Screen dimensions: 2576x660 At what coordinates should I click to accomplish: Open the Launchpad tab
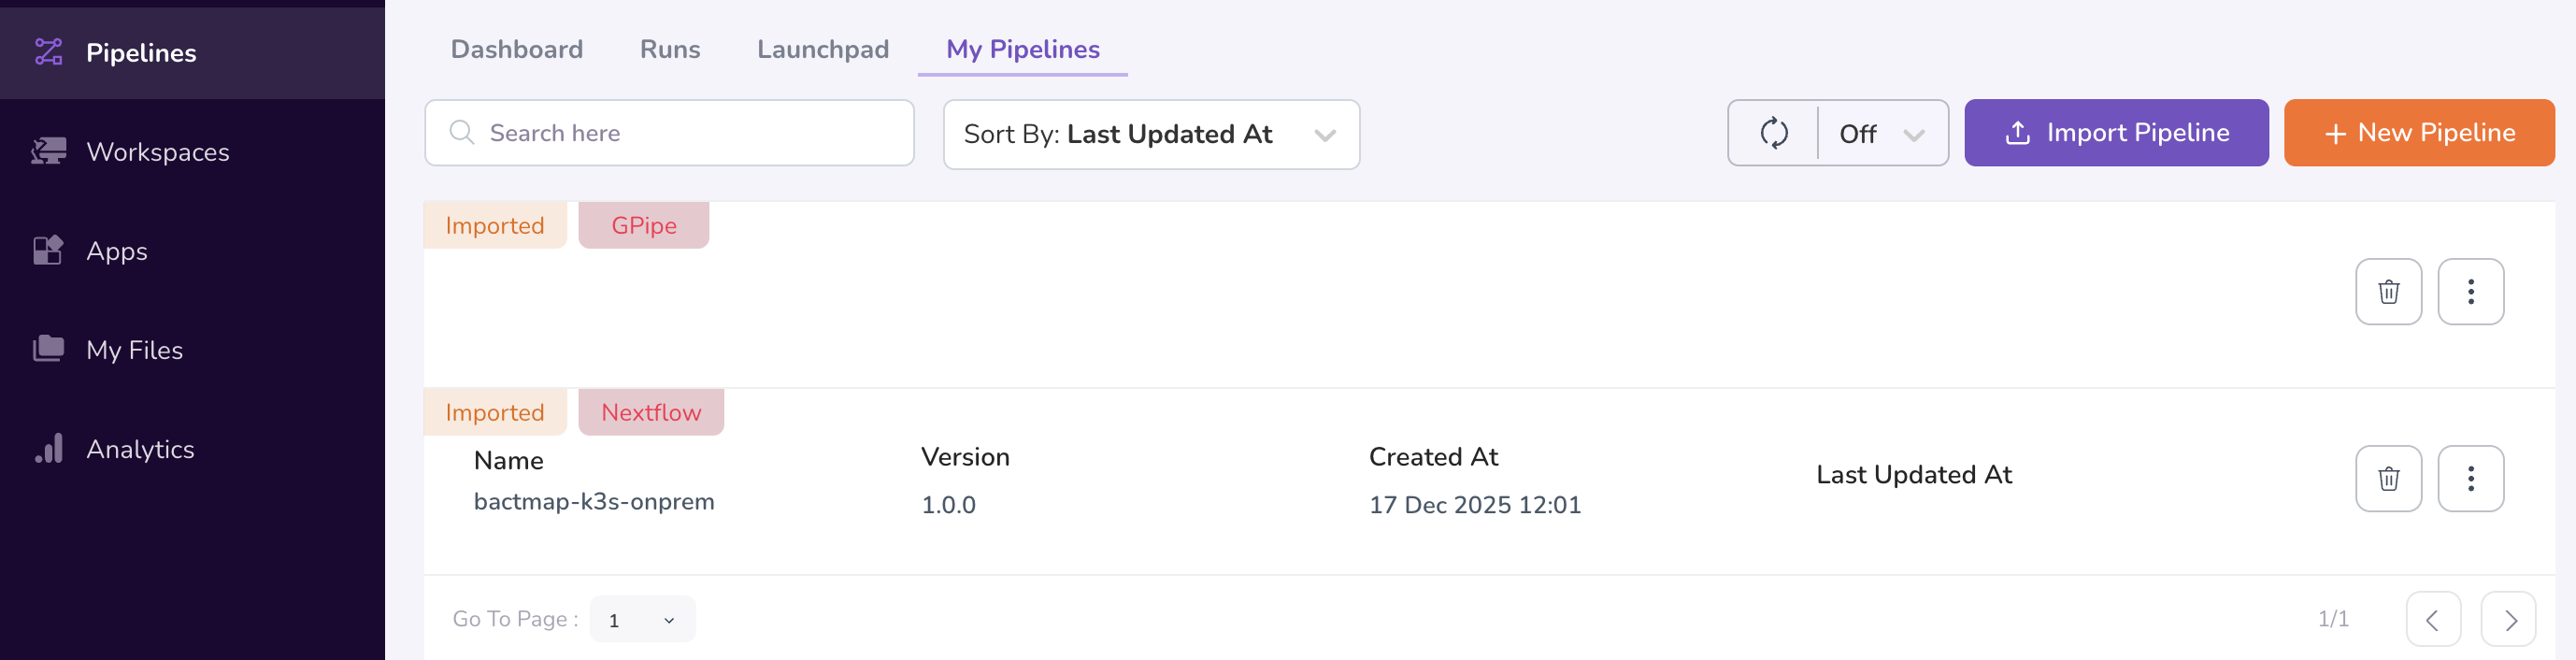coord(823,48)
